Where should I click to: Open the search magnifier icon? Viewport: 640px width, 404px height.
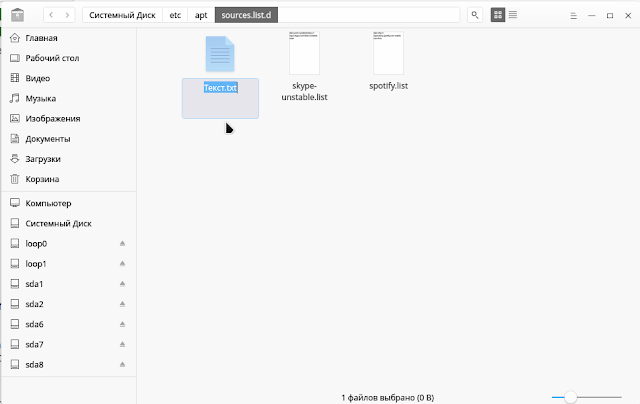pyautogui.click(x=475, y=15)
